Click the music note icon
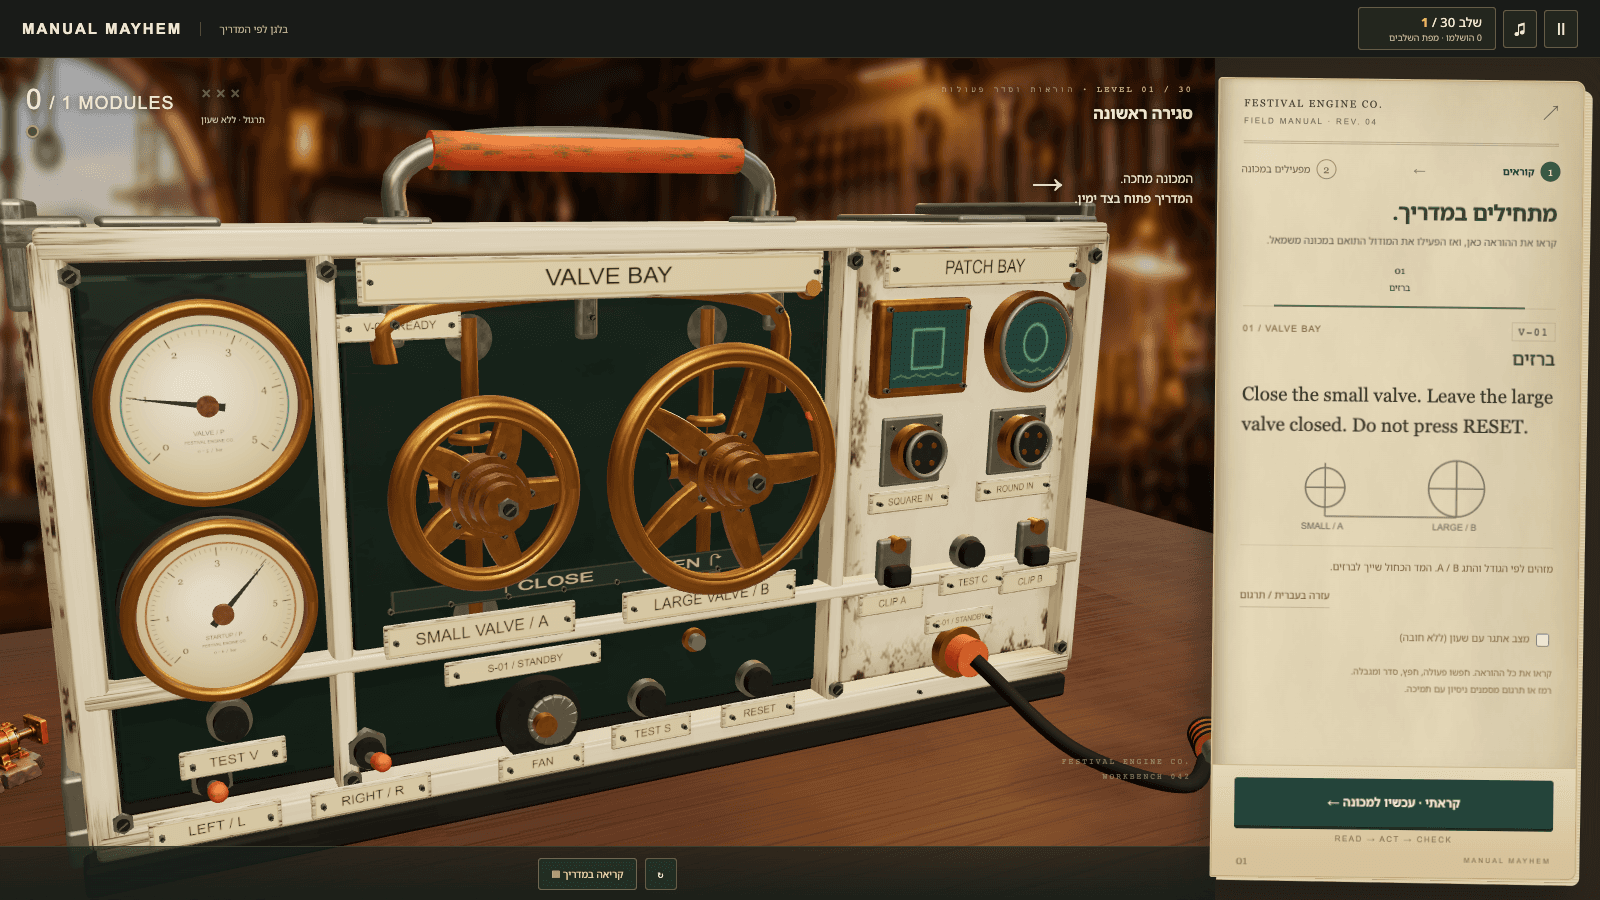Image resolution: width=1600 pixels, height=900 pixels. 1520,29
